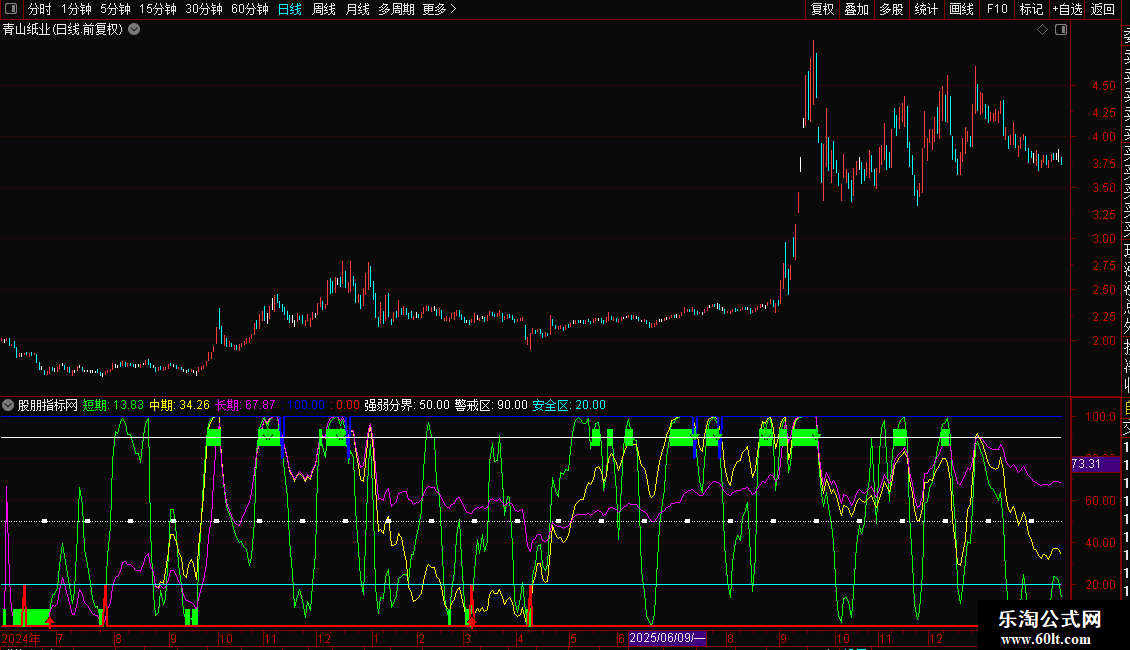Switch to 日线 daily chart period
Screen dimensions: 1130x650
coord(289,9)
